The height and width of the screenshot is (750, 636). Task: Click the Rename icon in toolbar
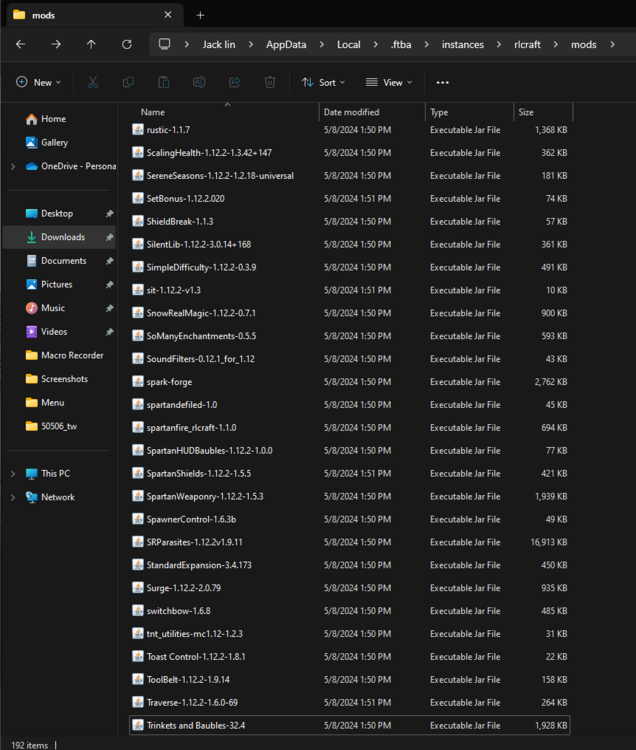coord(199,82)
